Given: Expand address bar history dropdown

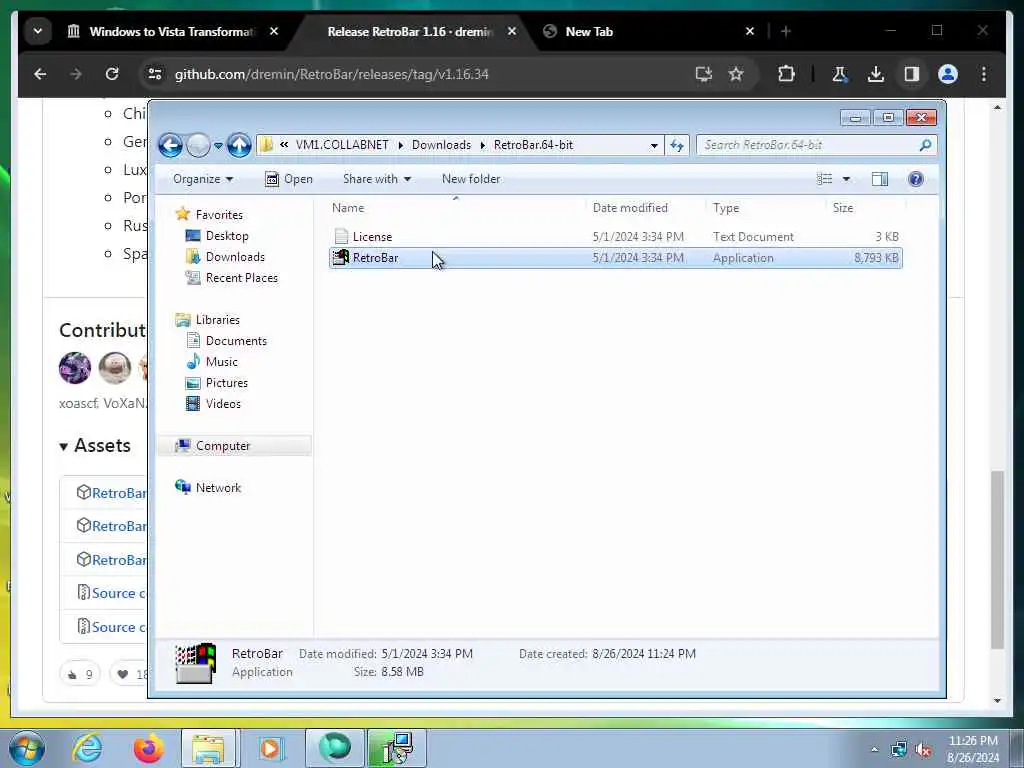Looking at the screenshot, I should (654, 146).
